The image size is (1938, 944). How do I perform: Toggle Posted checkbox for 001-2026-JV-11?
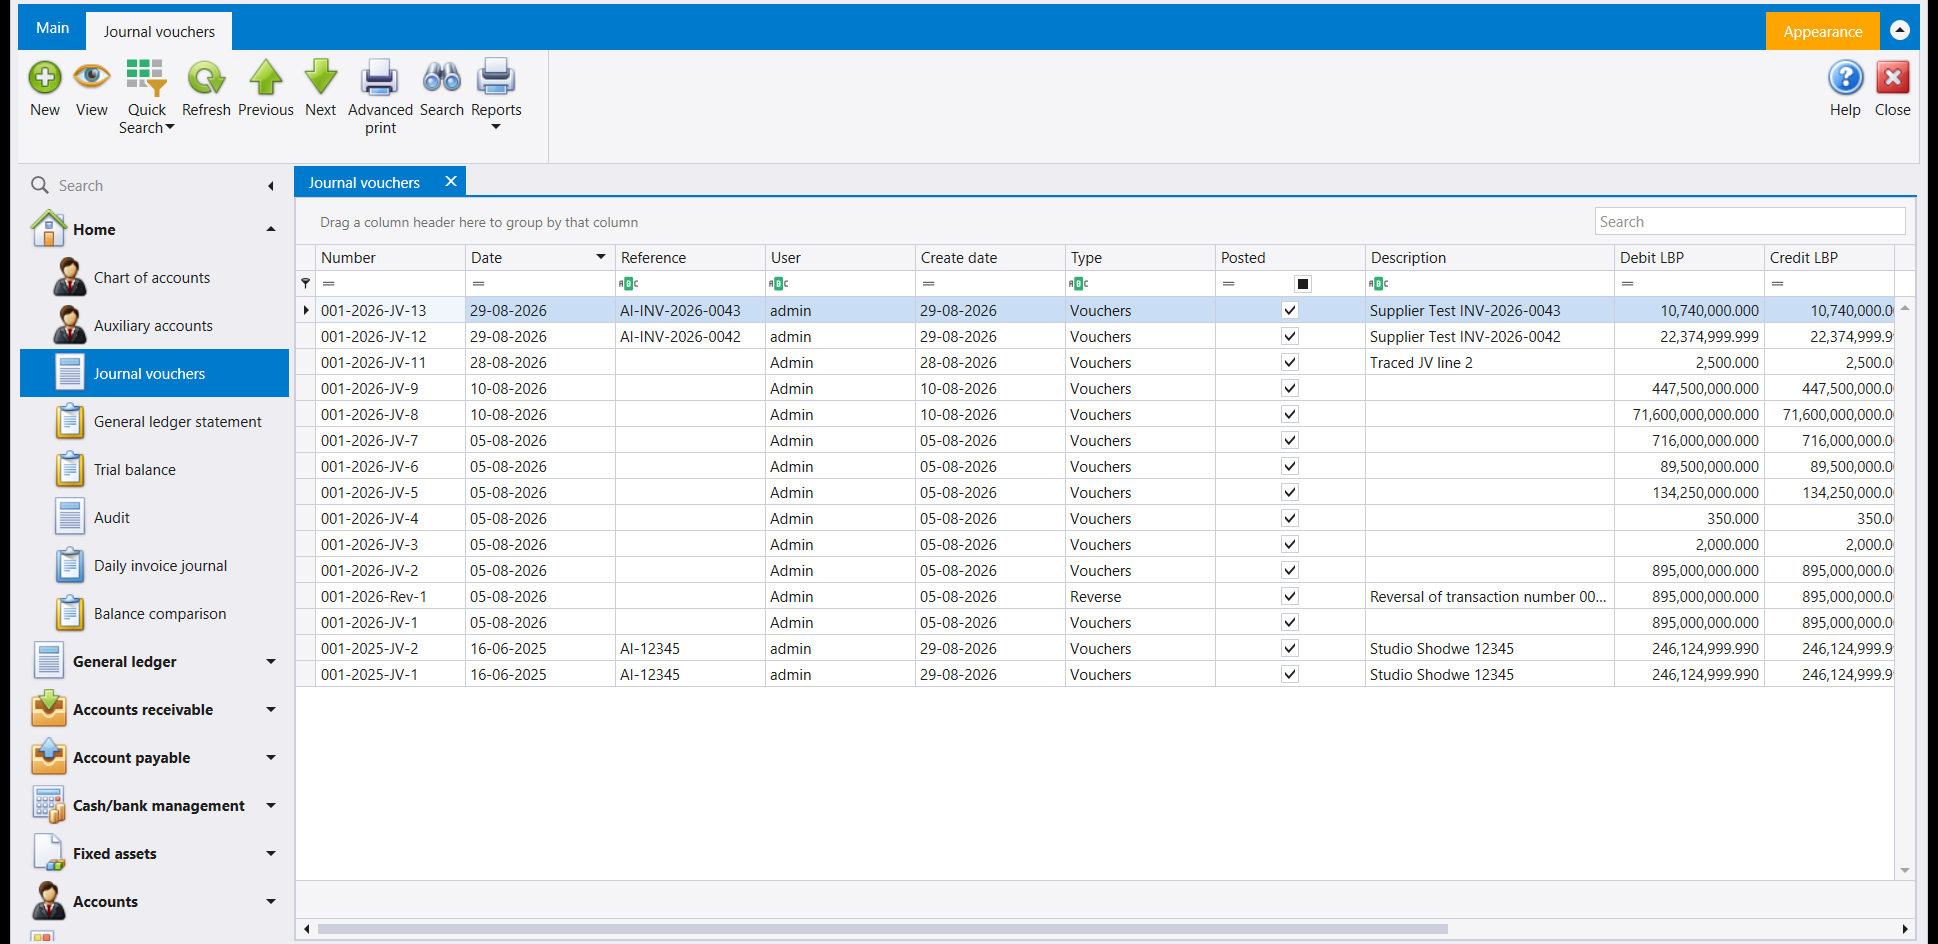1290,363
